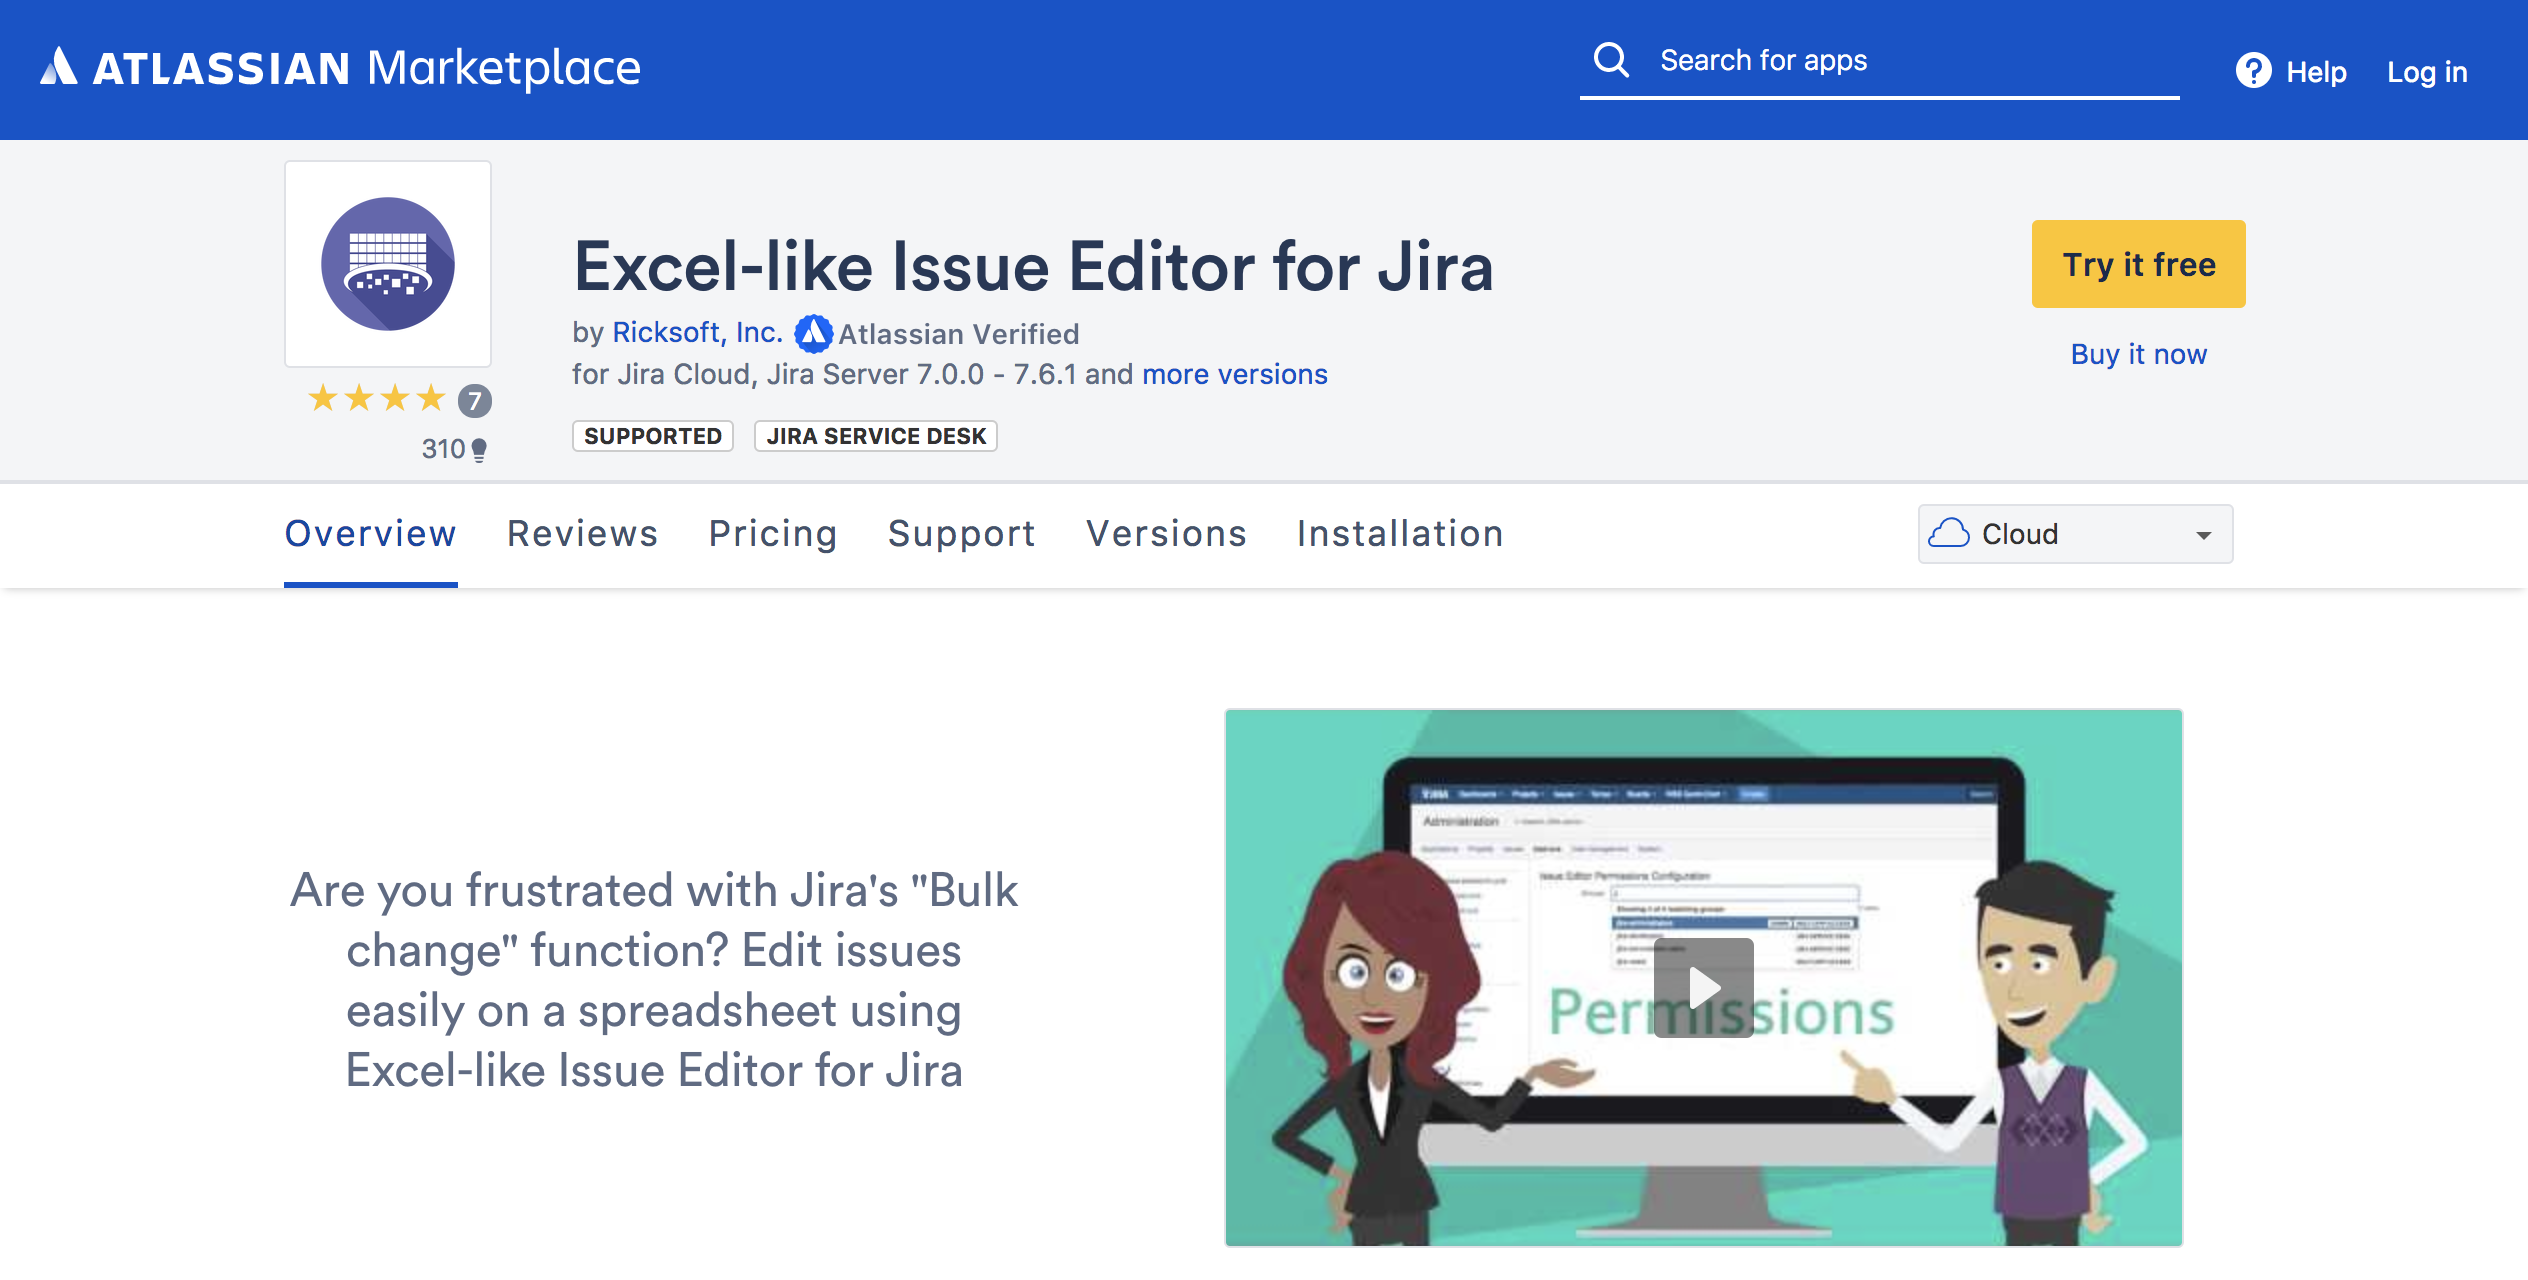Click the more versions link
Screen dimensions: 2528x1280
1235,374
